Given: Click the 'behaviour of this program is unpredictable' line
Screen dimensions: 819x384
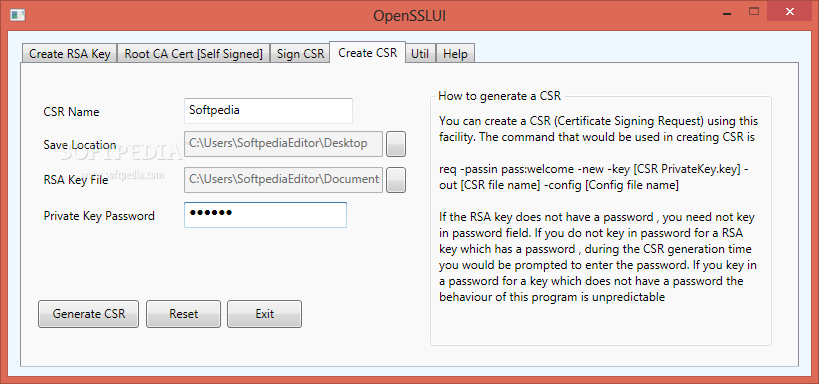Looking at the screenshot, I should (552, 297).
